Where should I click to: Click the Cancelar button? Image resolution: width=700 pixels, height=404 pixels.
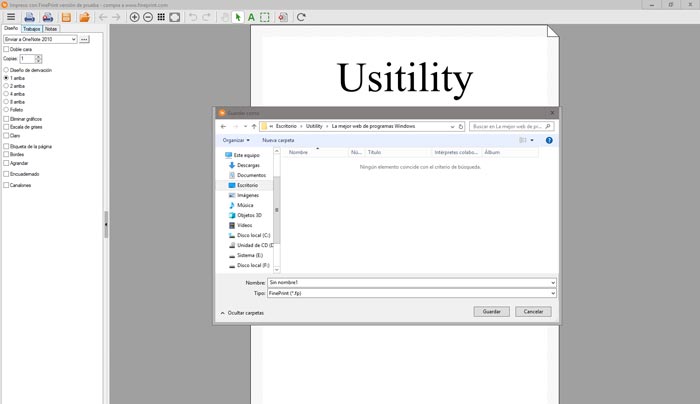pyautogui.click(x=533, y=312)
